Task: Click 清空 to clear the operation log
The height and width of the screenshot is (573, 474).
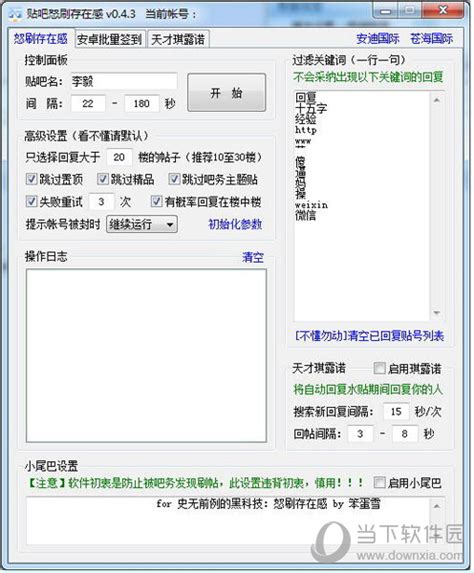Action: (x=253, y=257)
